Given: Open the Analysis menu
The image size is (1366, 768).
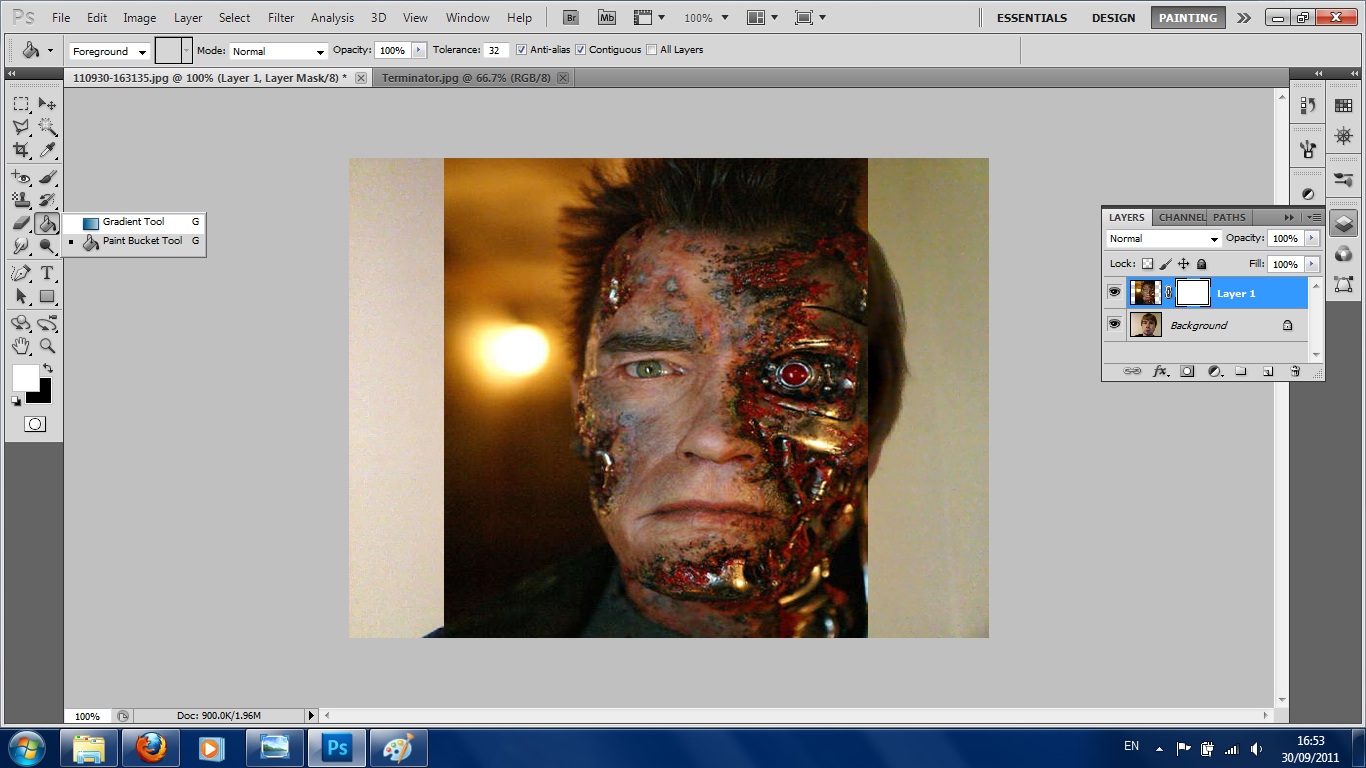Looking at the screenshot, I should (332, 18).
